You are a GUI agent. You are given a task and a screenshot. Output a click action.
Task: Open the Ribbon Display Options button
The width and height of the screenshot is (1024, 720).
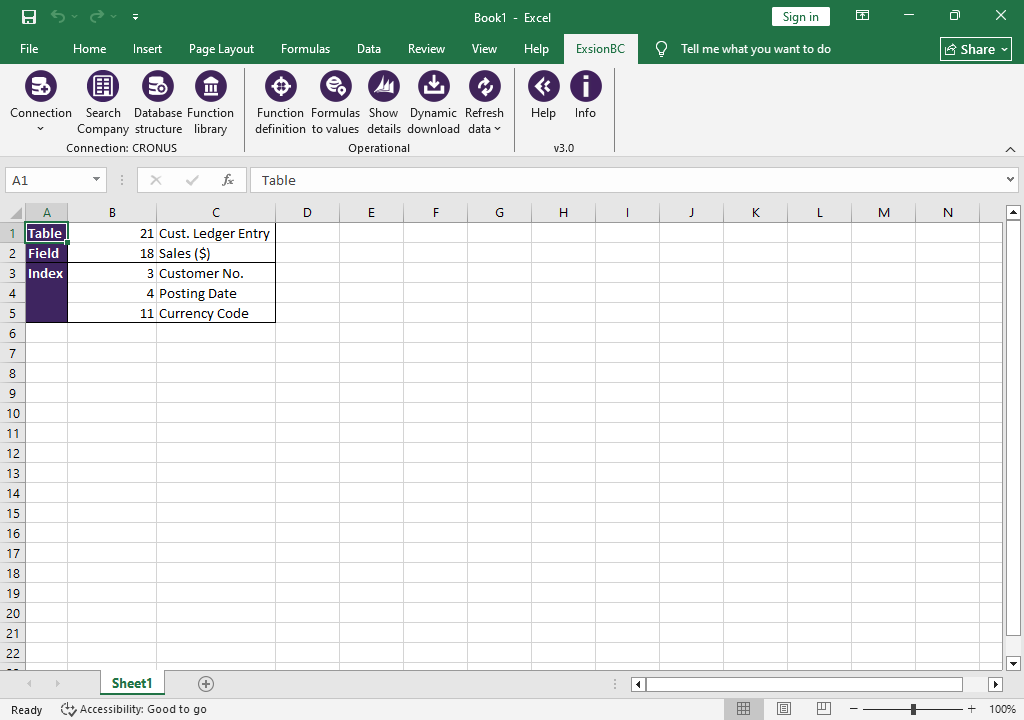862,16
